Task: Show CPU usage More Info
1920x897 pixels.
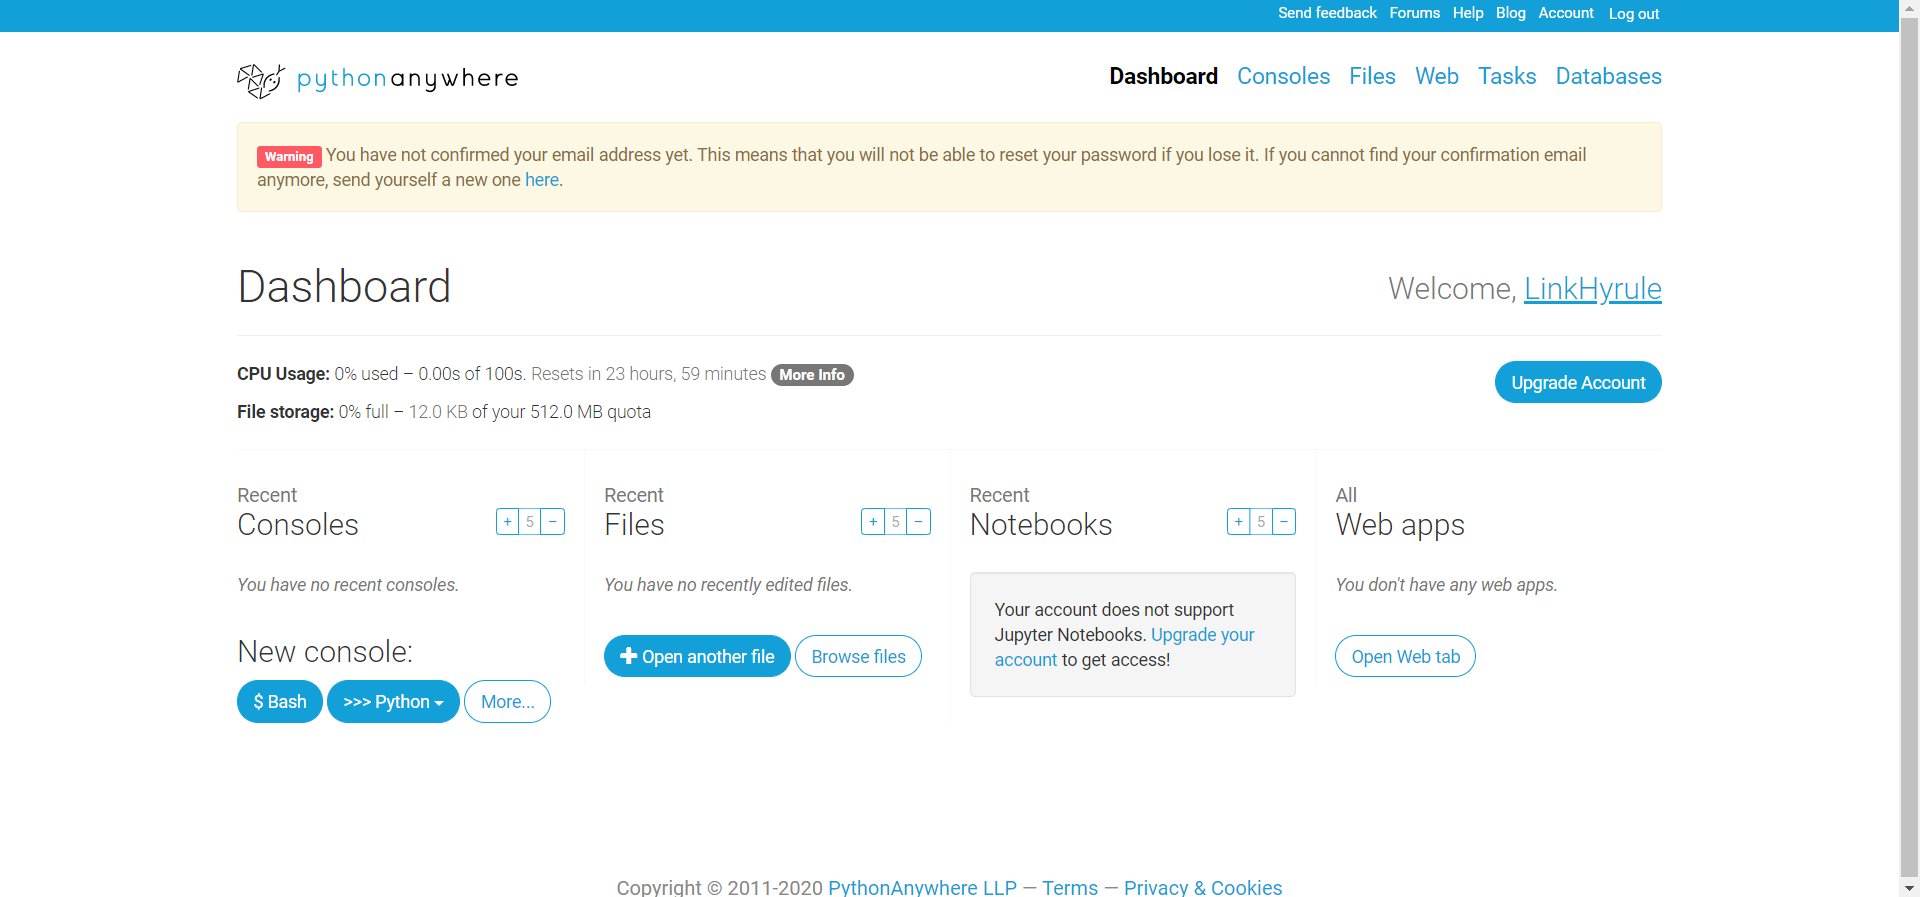Action: (x=812, y=375)
